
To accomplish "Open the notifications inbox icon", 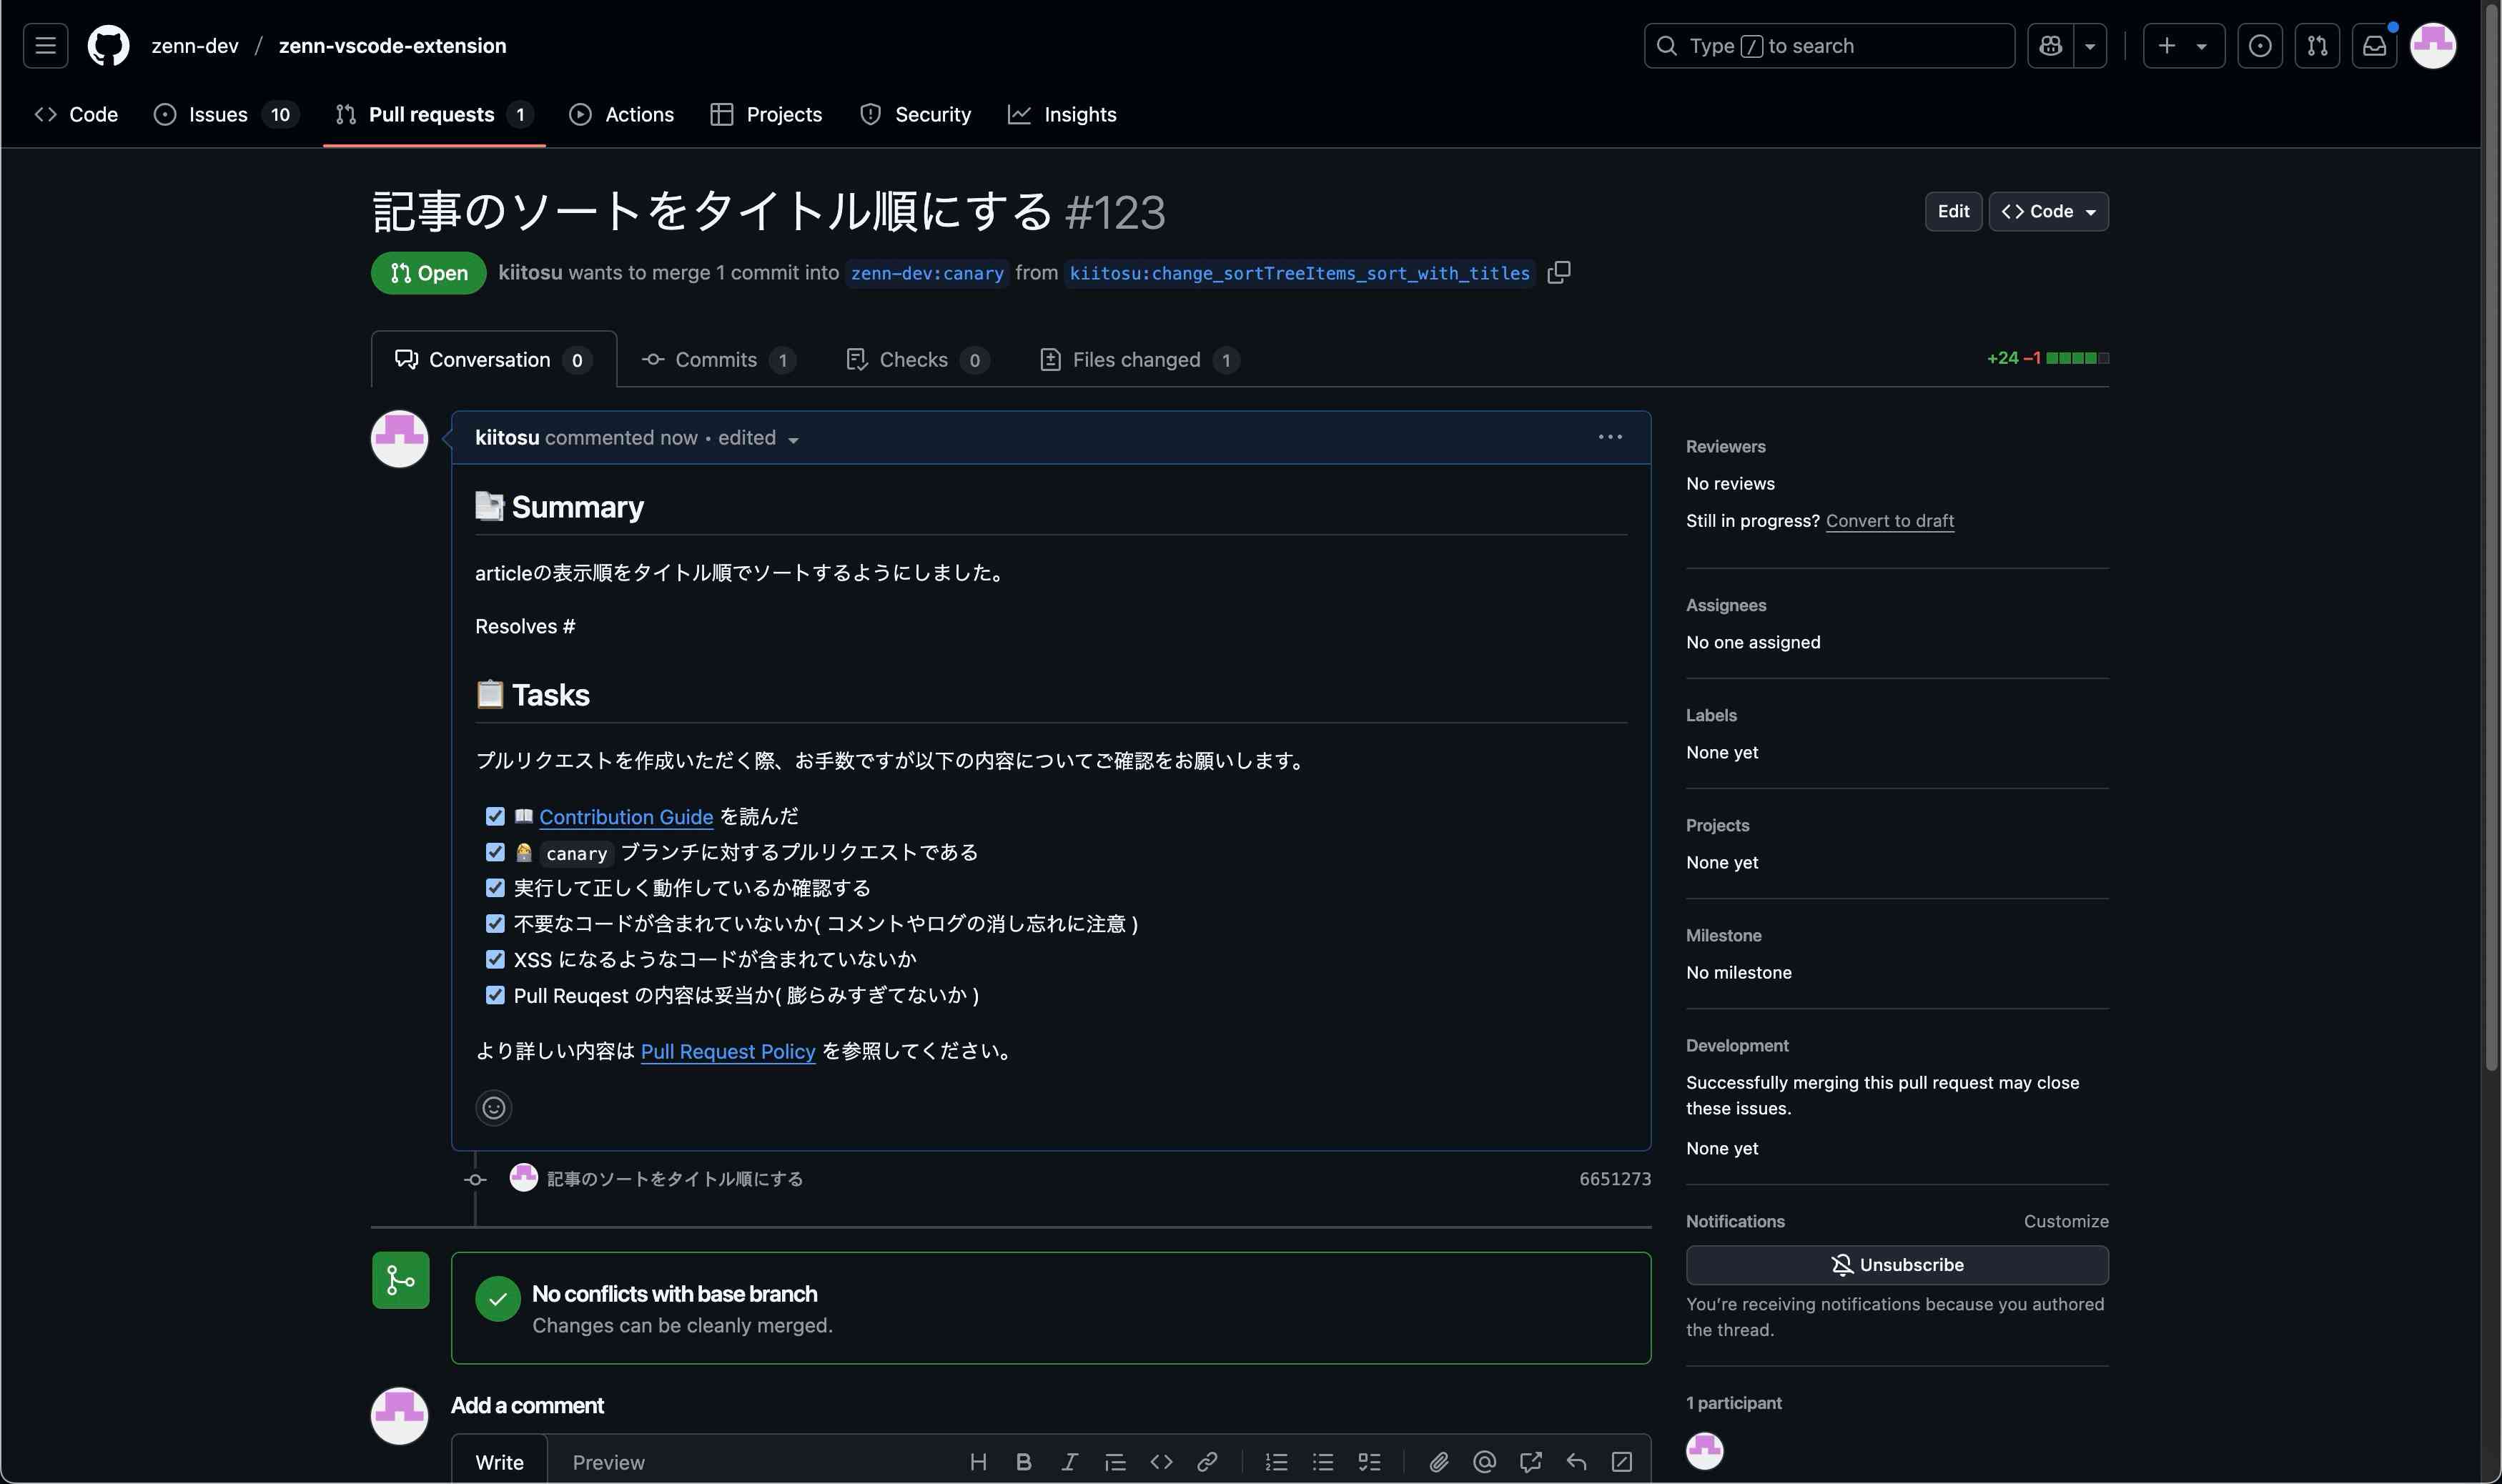I will click(2374, 46).
